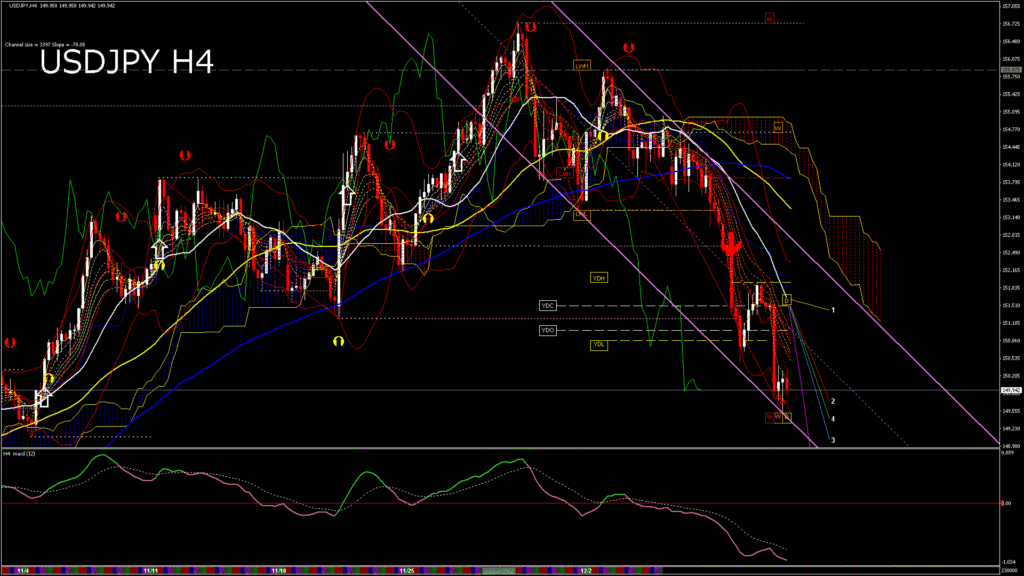Click projection line label 3
The width and height of the screenshot is (1024, 576).
pyautogui.click(x=833, y=440)
